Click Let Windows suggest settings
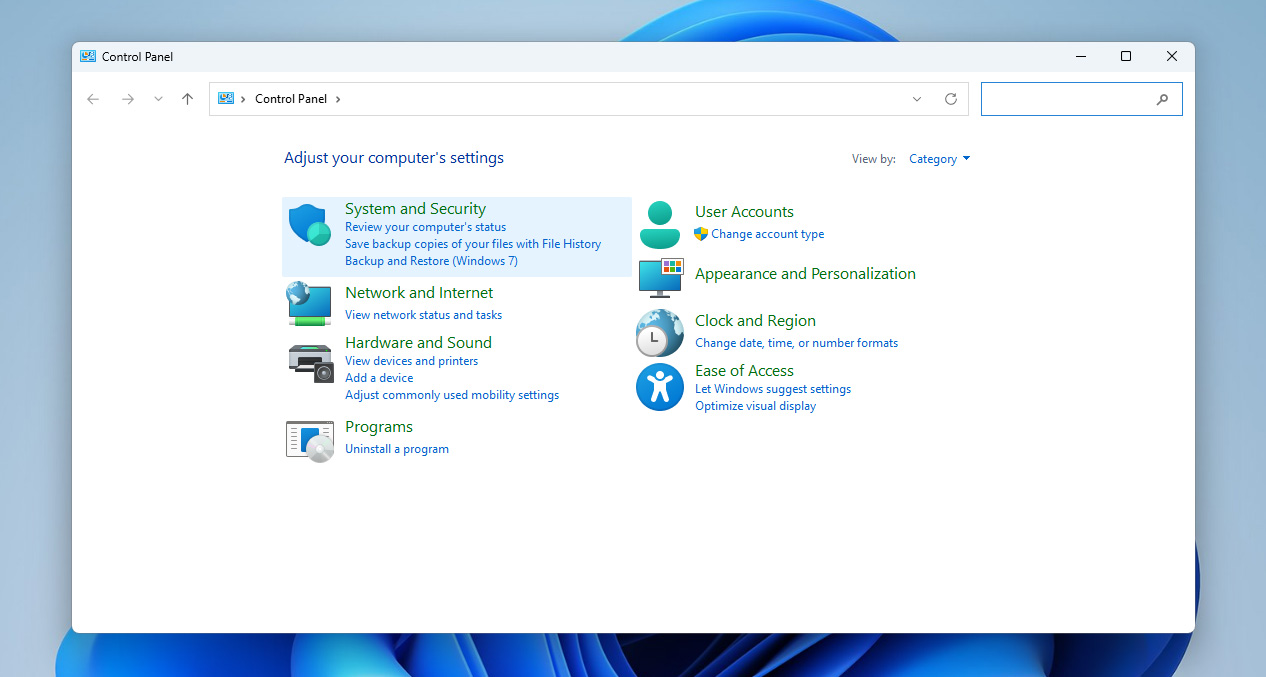The height and width of the screenshot is (677, 1266). tap(773, 389)
